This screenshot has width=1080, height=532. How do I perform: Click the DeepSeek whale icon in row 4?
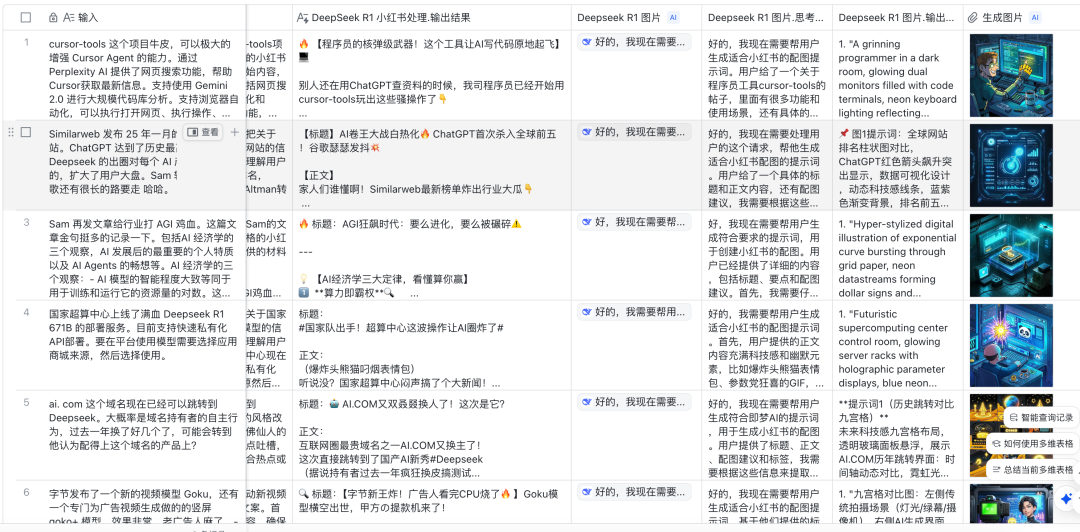point(587,311)
